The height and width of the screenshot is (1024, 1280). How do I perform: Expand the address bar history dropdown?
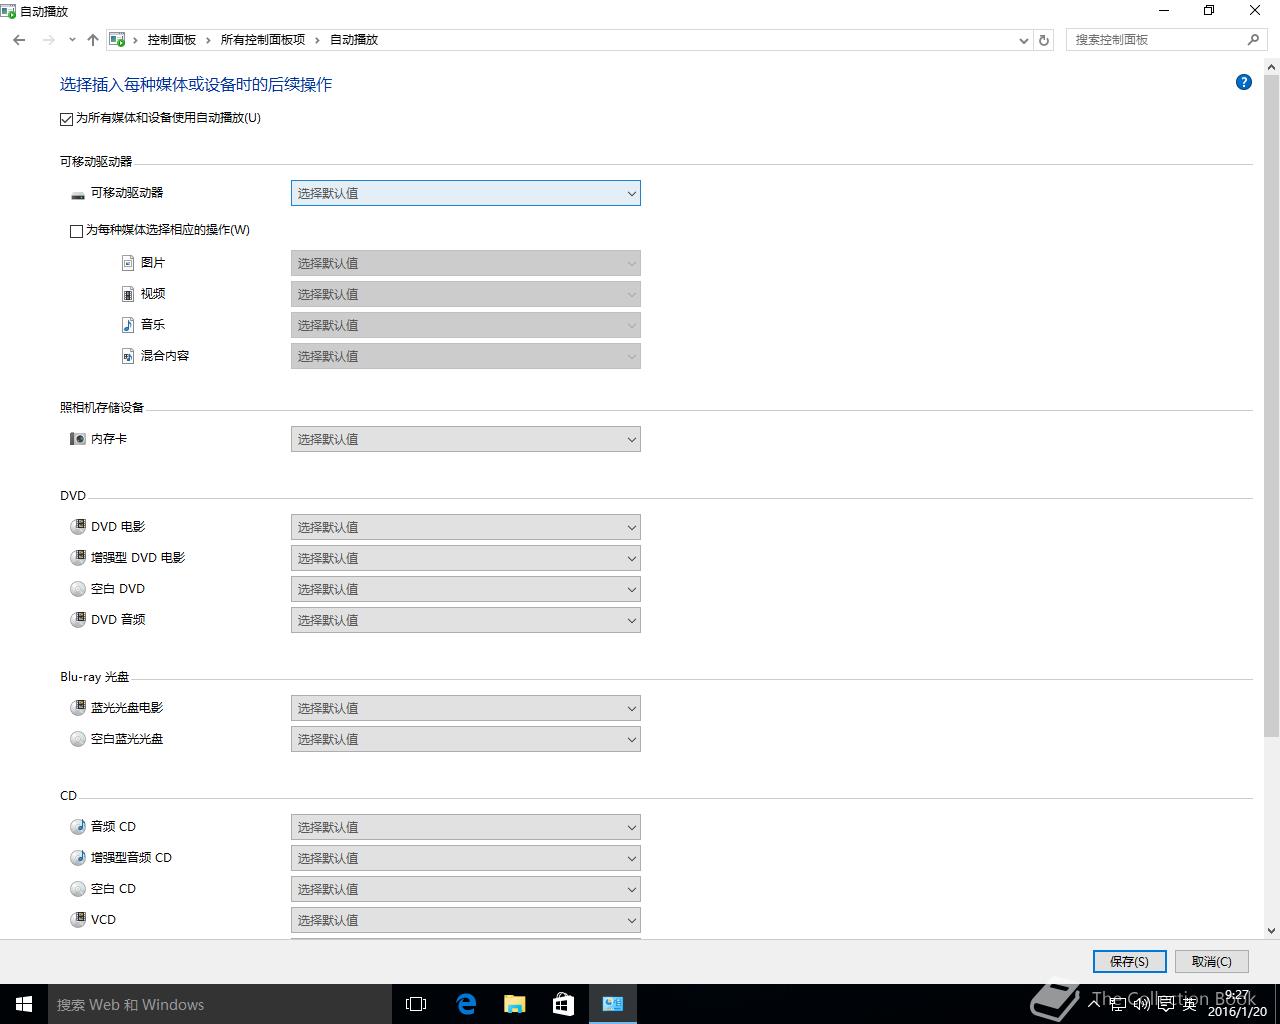[x=1023, y=40]
